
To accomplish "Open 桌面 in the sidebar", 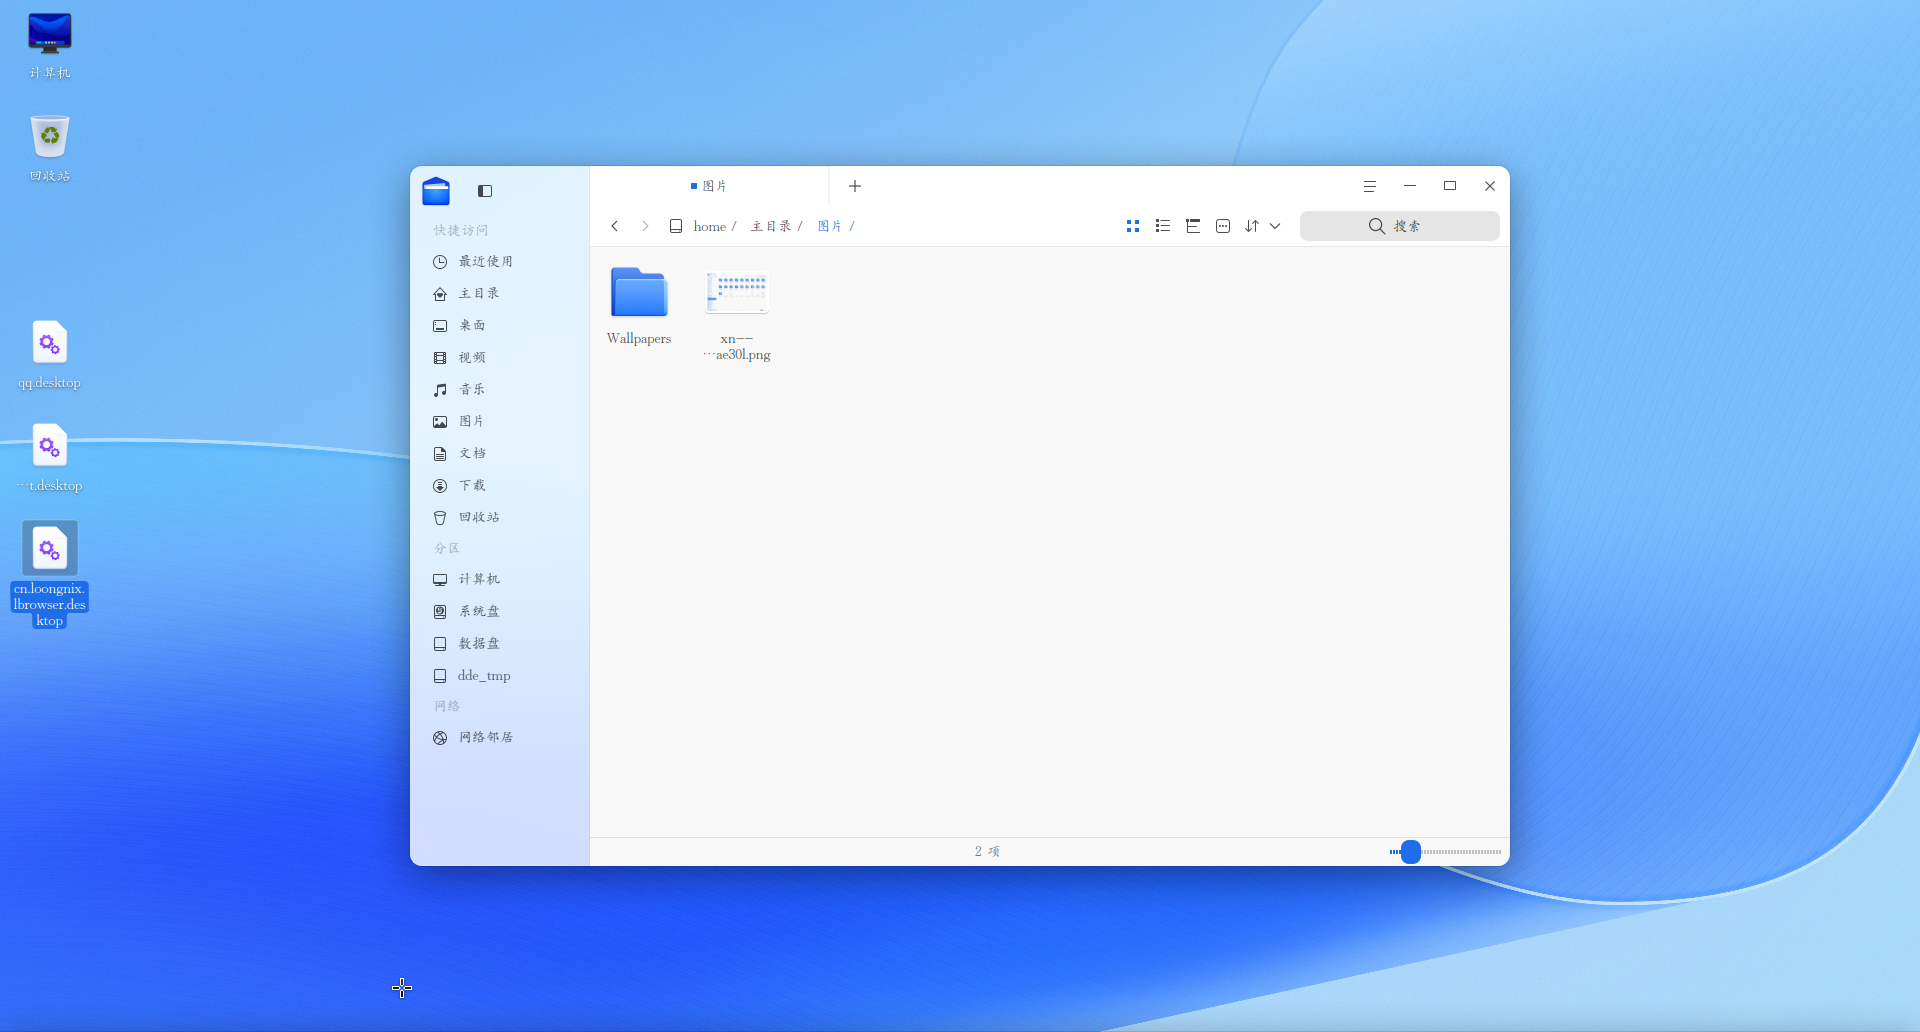I will 499,325.
